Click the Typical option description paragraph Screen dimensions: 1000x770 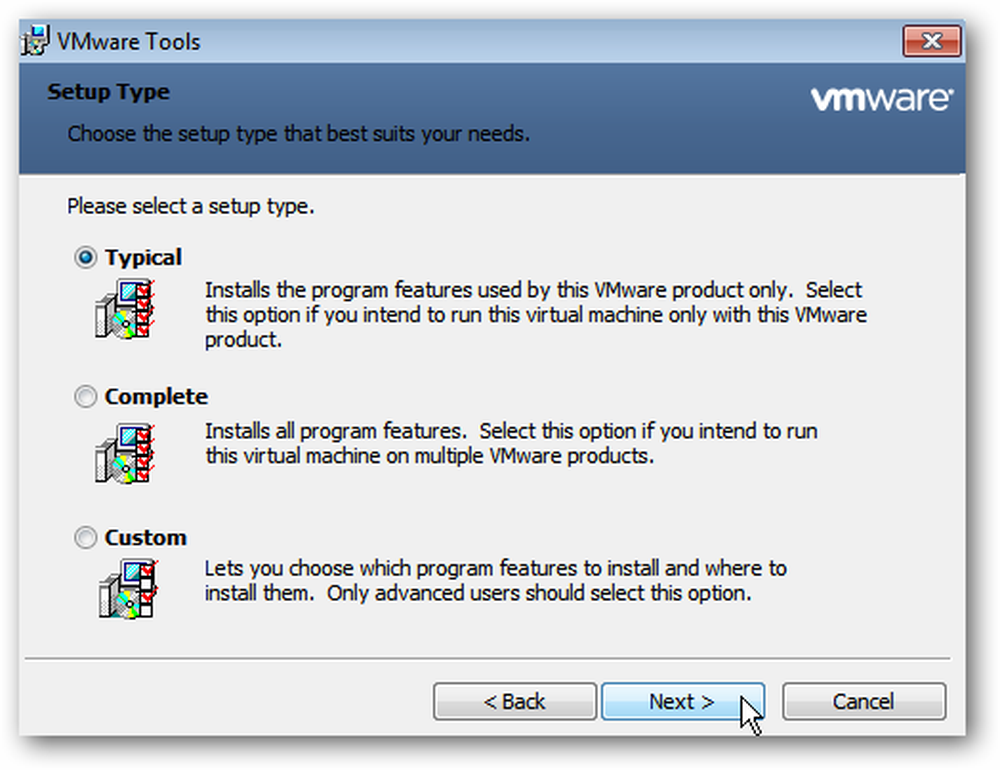(536, 315)
